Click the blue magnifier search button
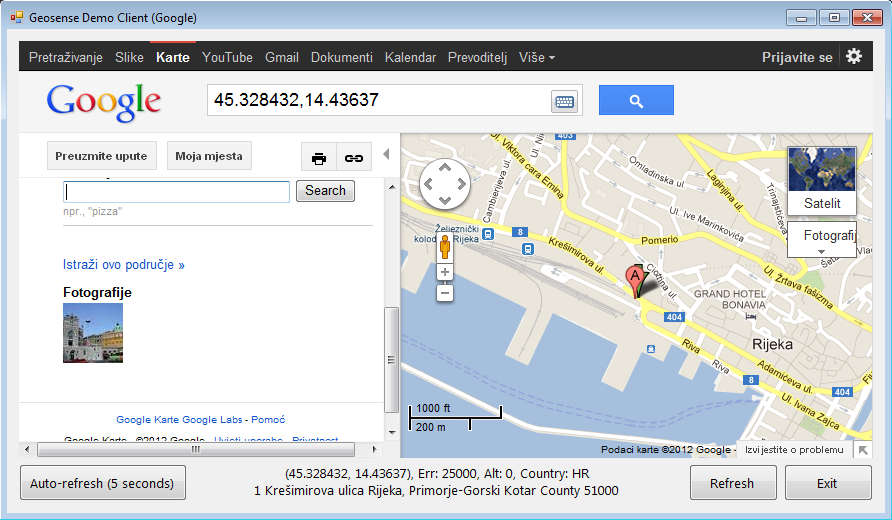The width and height of the screenshot is (892, 520). tap(636, 100)
